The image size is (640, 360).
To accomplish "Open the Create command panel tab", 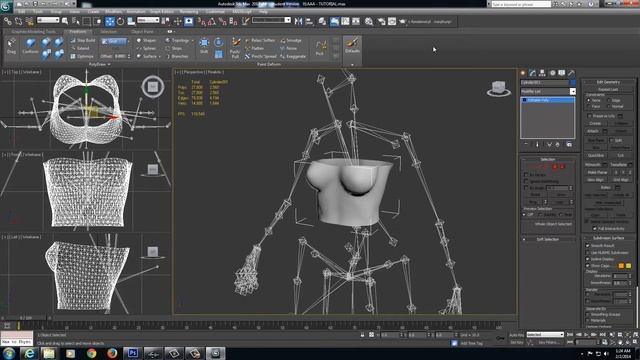I will pos(523,73).
